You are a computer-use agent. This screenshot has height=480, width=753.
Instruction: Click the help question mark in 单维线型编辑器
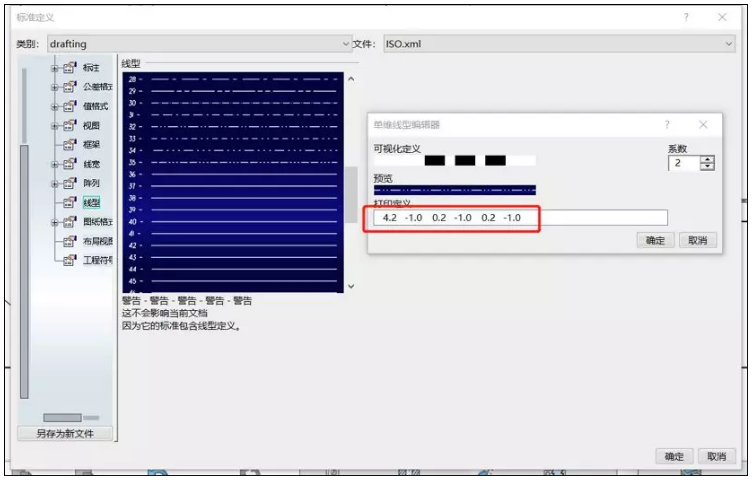tap(667, 125)
